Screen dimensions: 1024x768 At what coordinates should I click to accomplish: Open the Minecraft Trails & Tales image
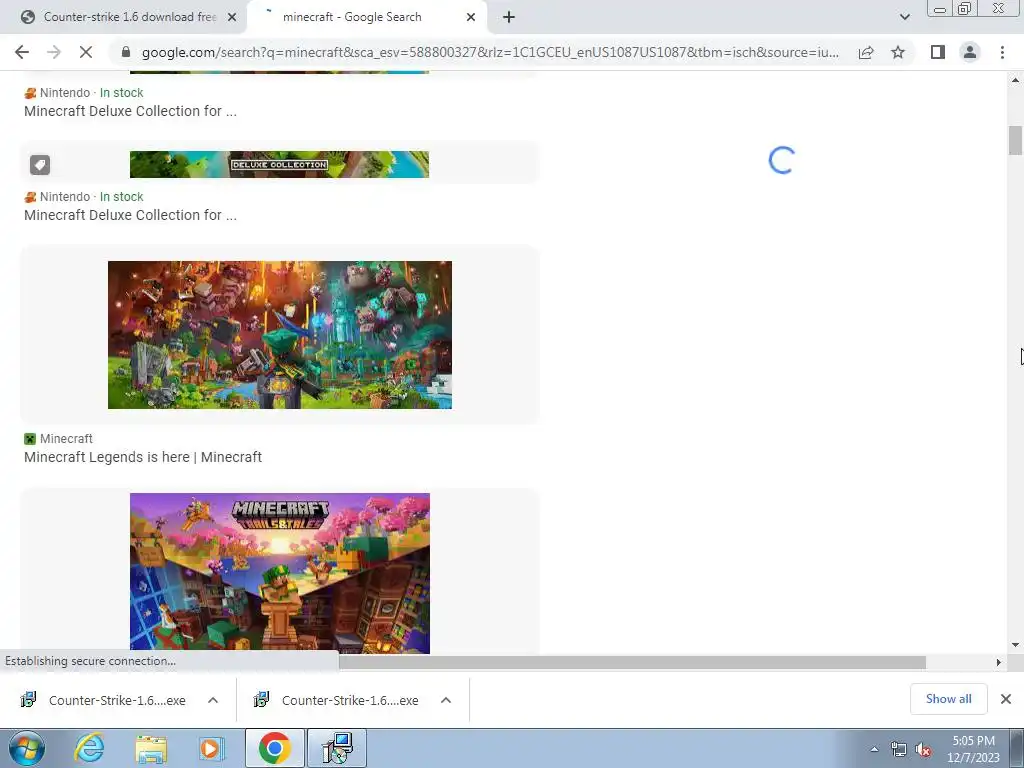[280, 573]
